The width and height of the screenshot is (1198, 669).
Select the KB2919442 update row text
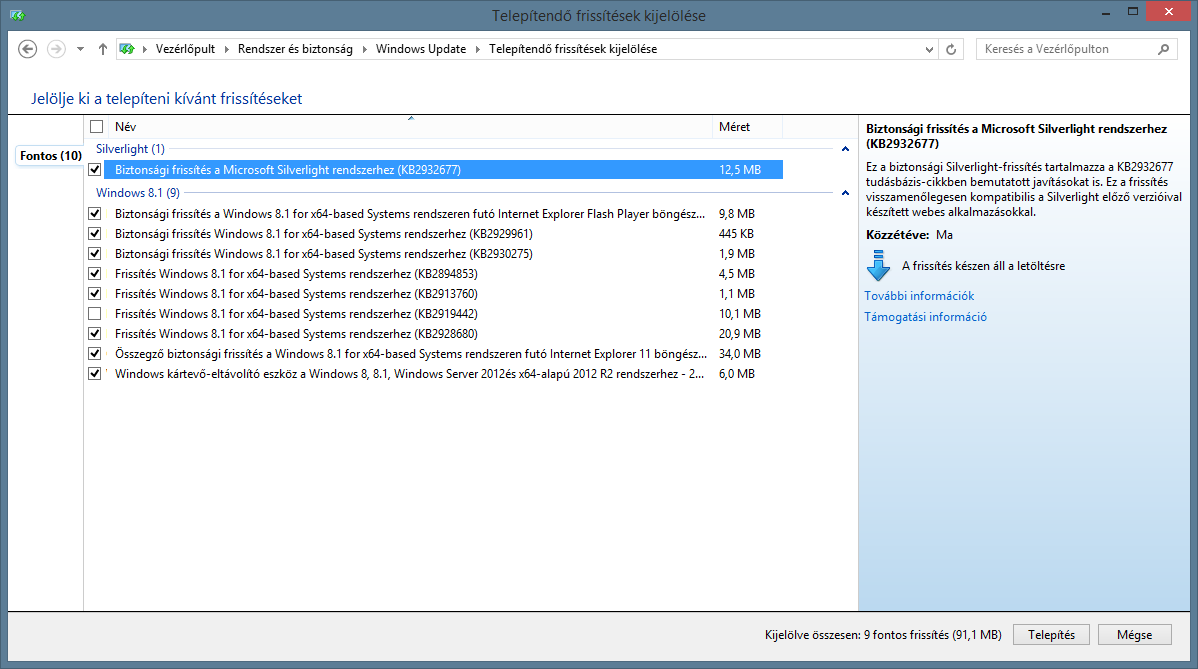click(296, 313)
